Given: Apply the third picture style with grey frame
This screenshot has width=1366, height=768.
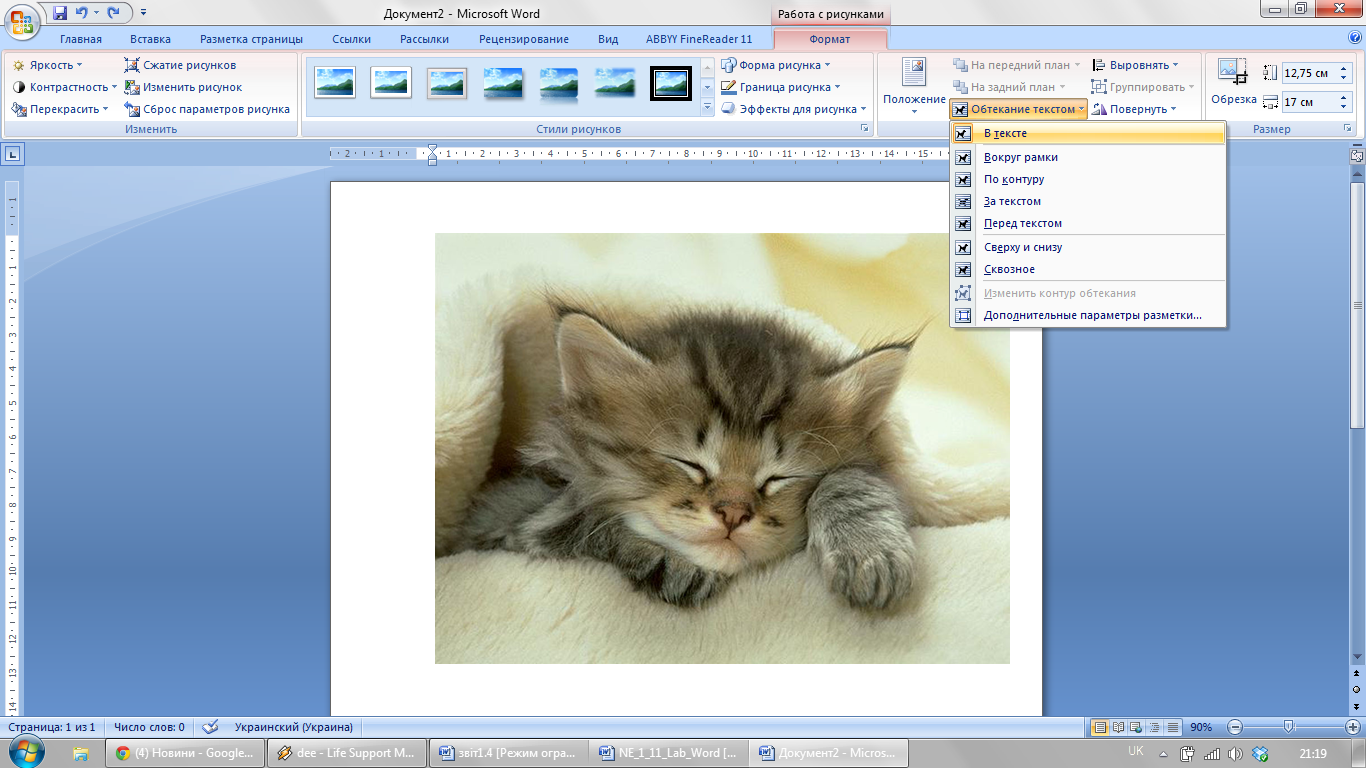Looking at the screenshot, I should coord(447,82).
